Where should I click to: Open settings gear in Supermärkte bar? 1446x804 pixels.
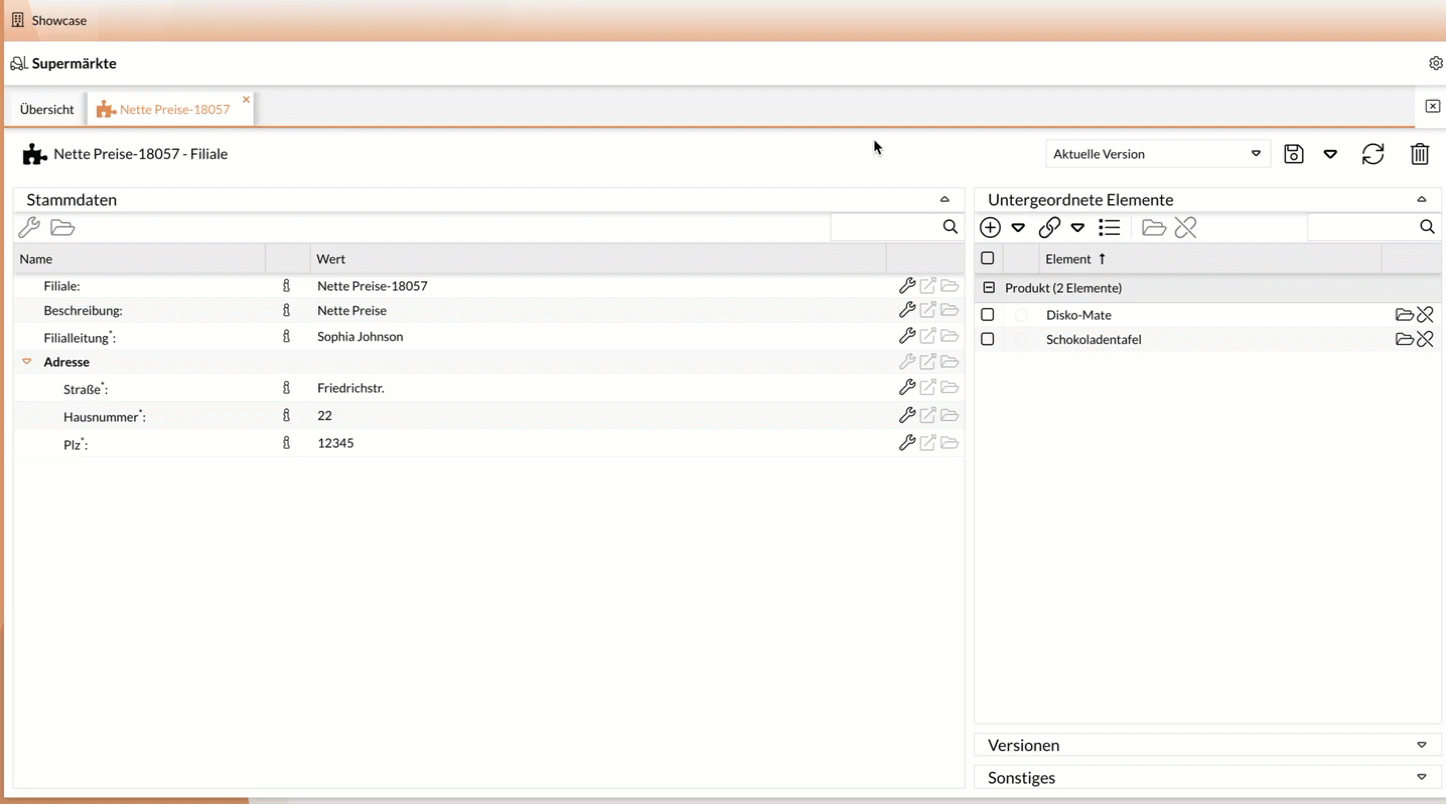click(1436, 63)
